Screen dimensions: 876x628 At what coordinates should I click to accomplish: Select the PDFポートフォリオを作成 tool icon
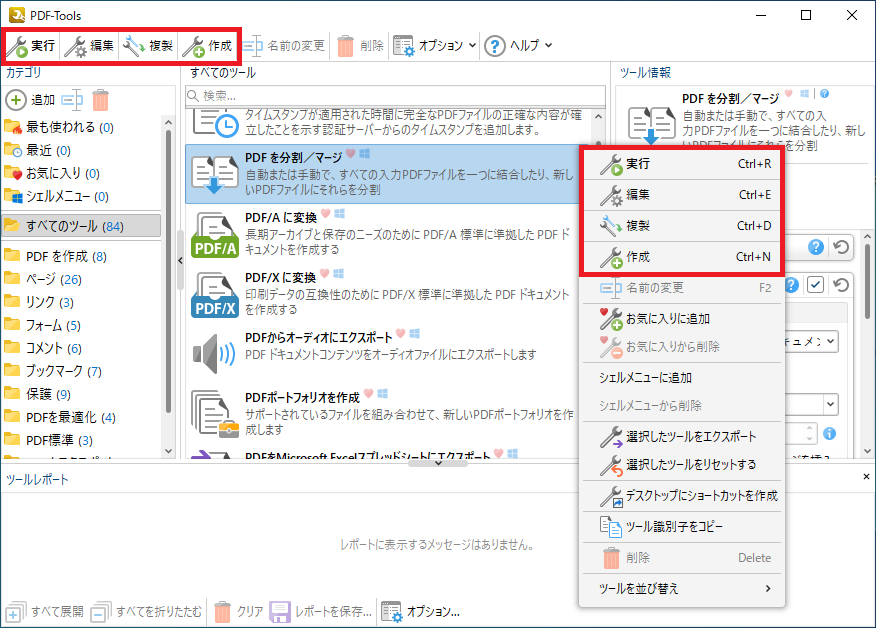215,414
